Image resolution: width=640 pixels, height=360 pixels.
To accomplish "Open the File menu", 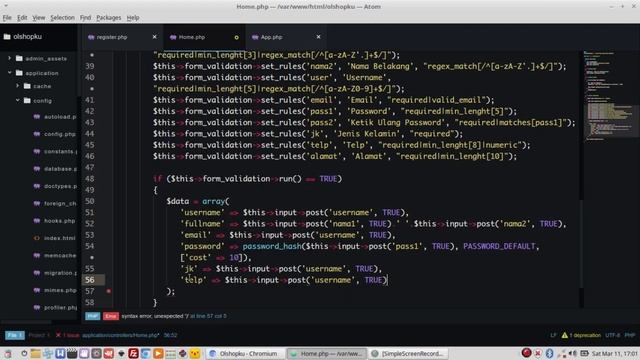I will pyautogui.click(x=7, y=18).
